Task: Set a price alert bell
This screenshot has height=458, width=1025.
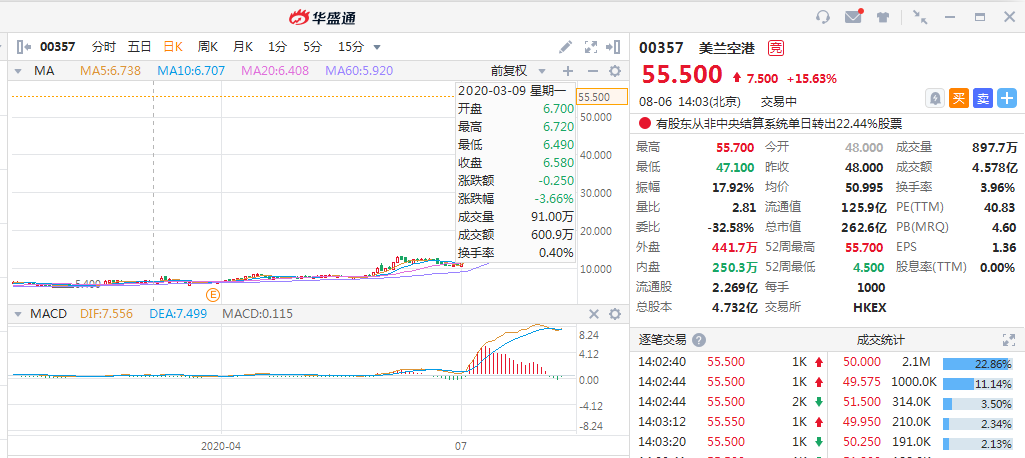Action: [935, 99]
